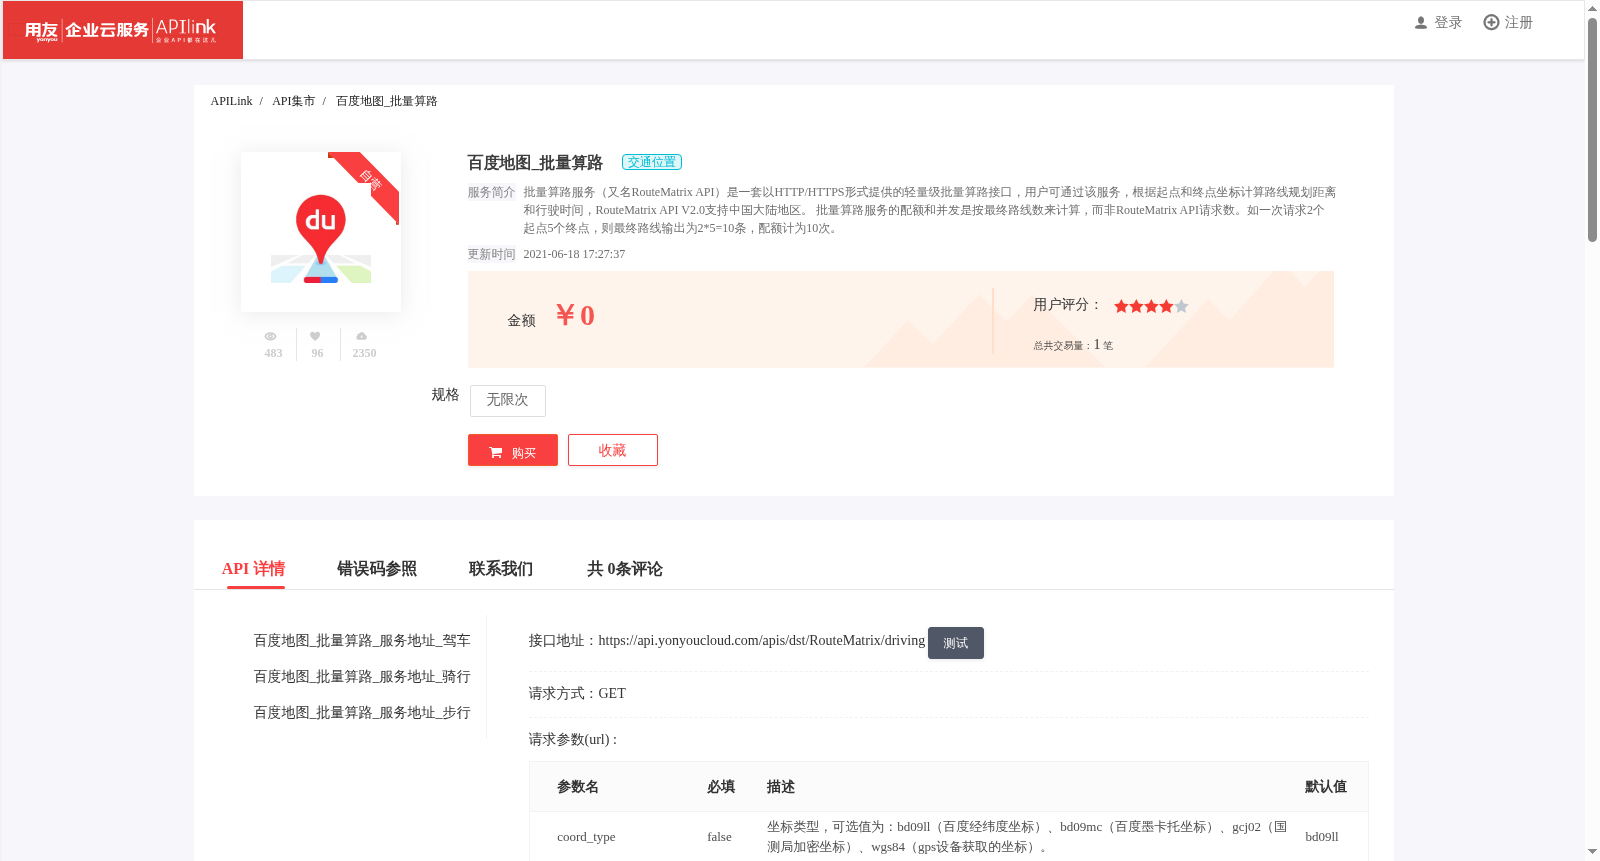1600x861 pixels.
Task: Click the 交通位置 category tag
Action: 652,162
